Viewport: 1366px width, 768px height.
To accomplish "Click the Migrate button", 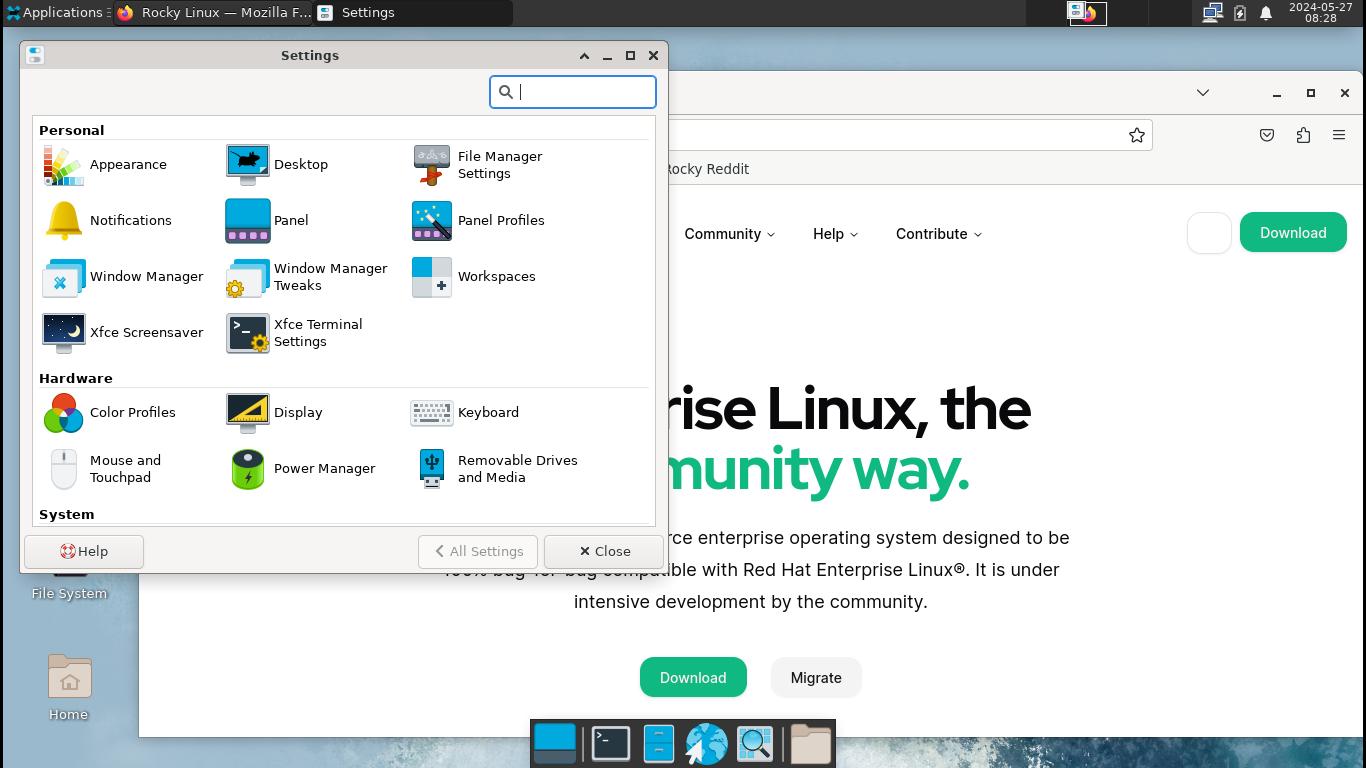I will tap(816, 677).
